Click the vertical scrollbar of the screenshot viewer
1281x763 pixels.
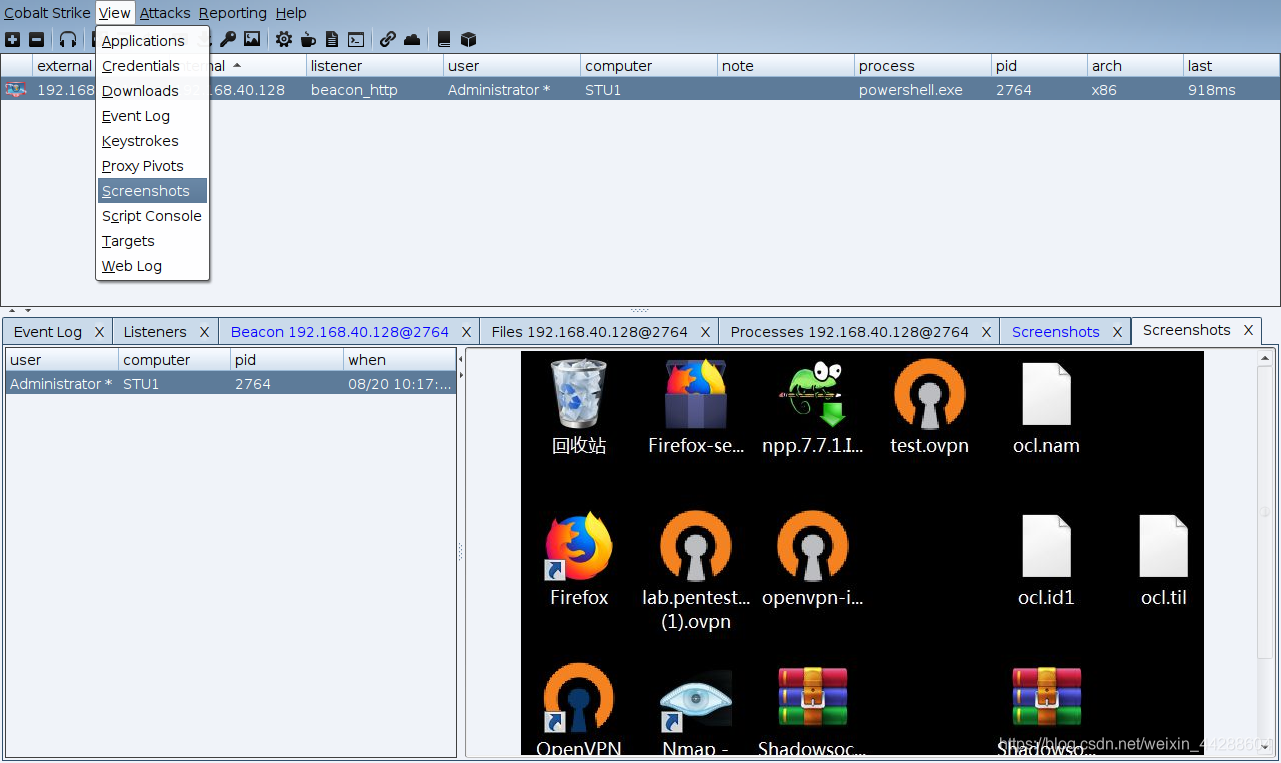pyautogui.click(x=1266, y=510)
